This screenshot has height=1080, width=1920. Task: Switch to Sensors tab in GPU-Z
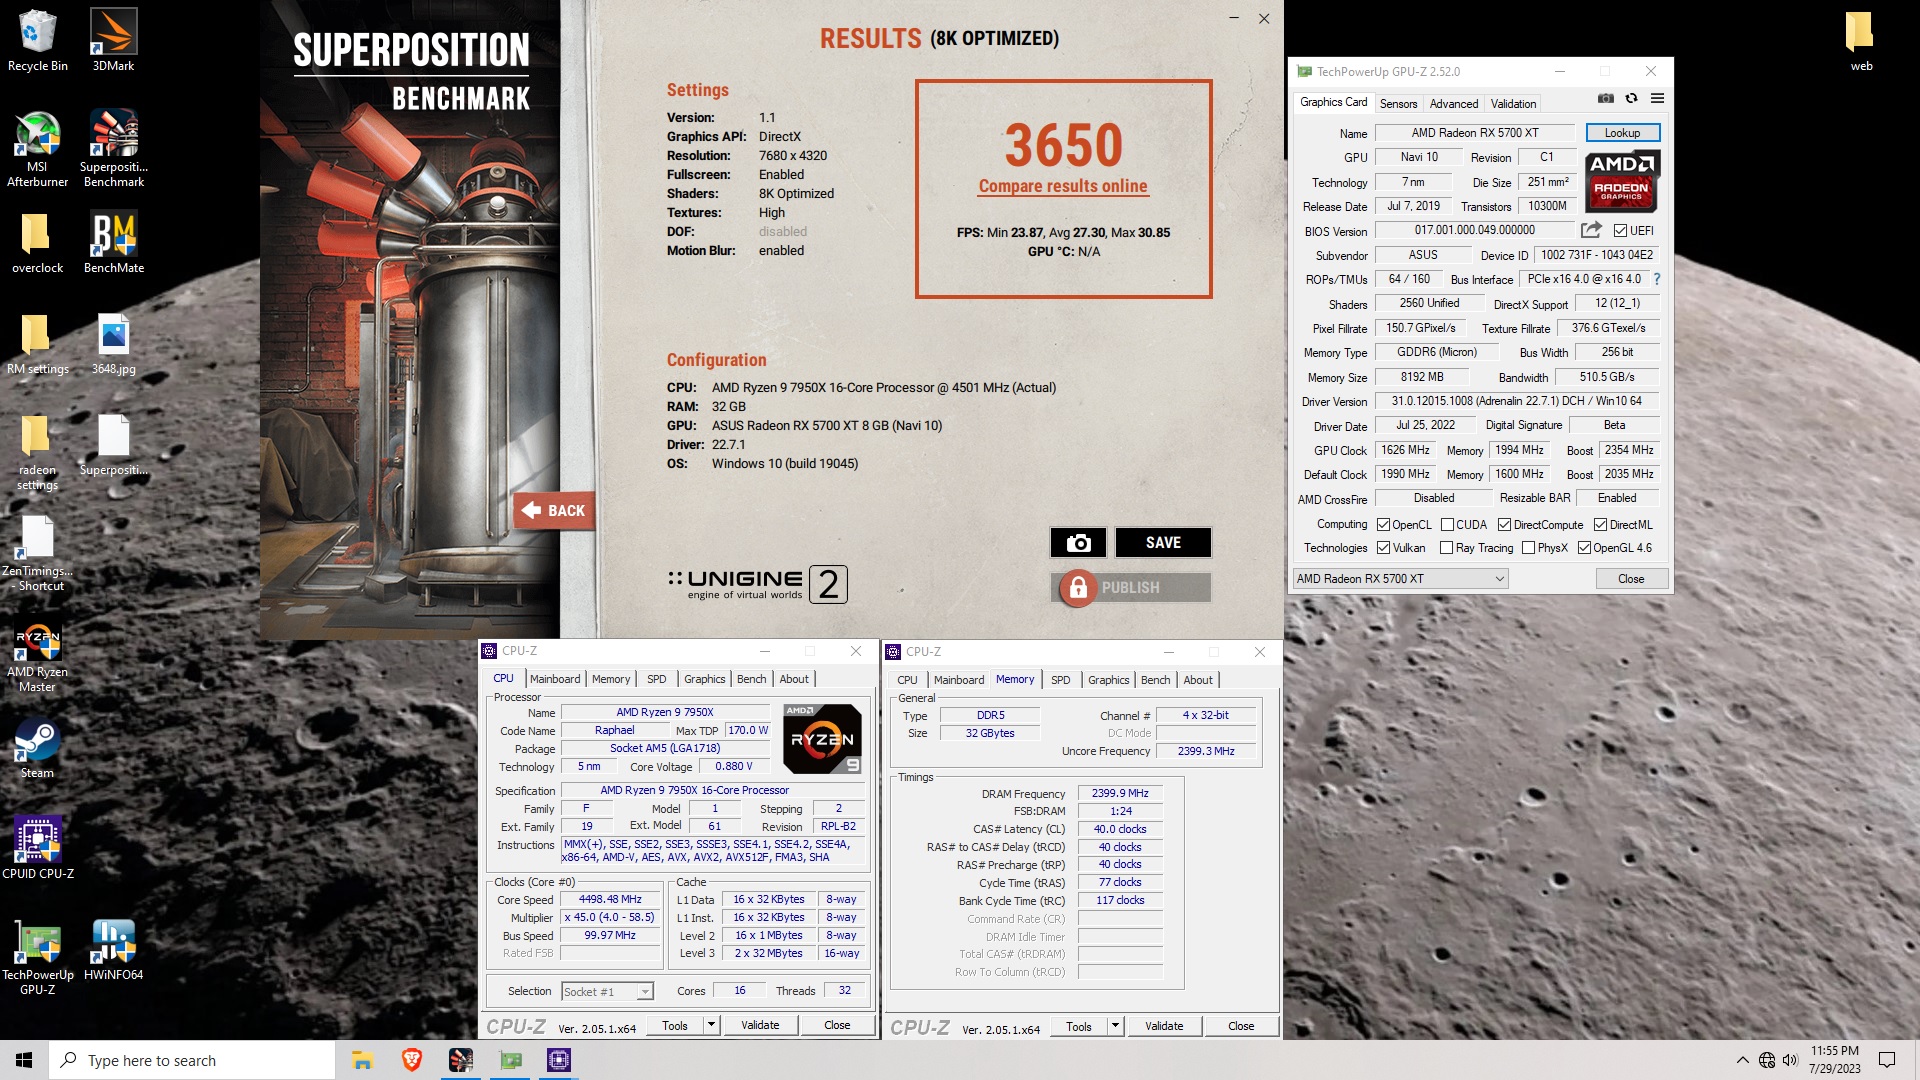pos(1398,104)
